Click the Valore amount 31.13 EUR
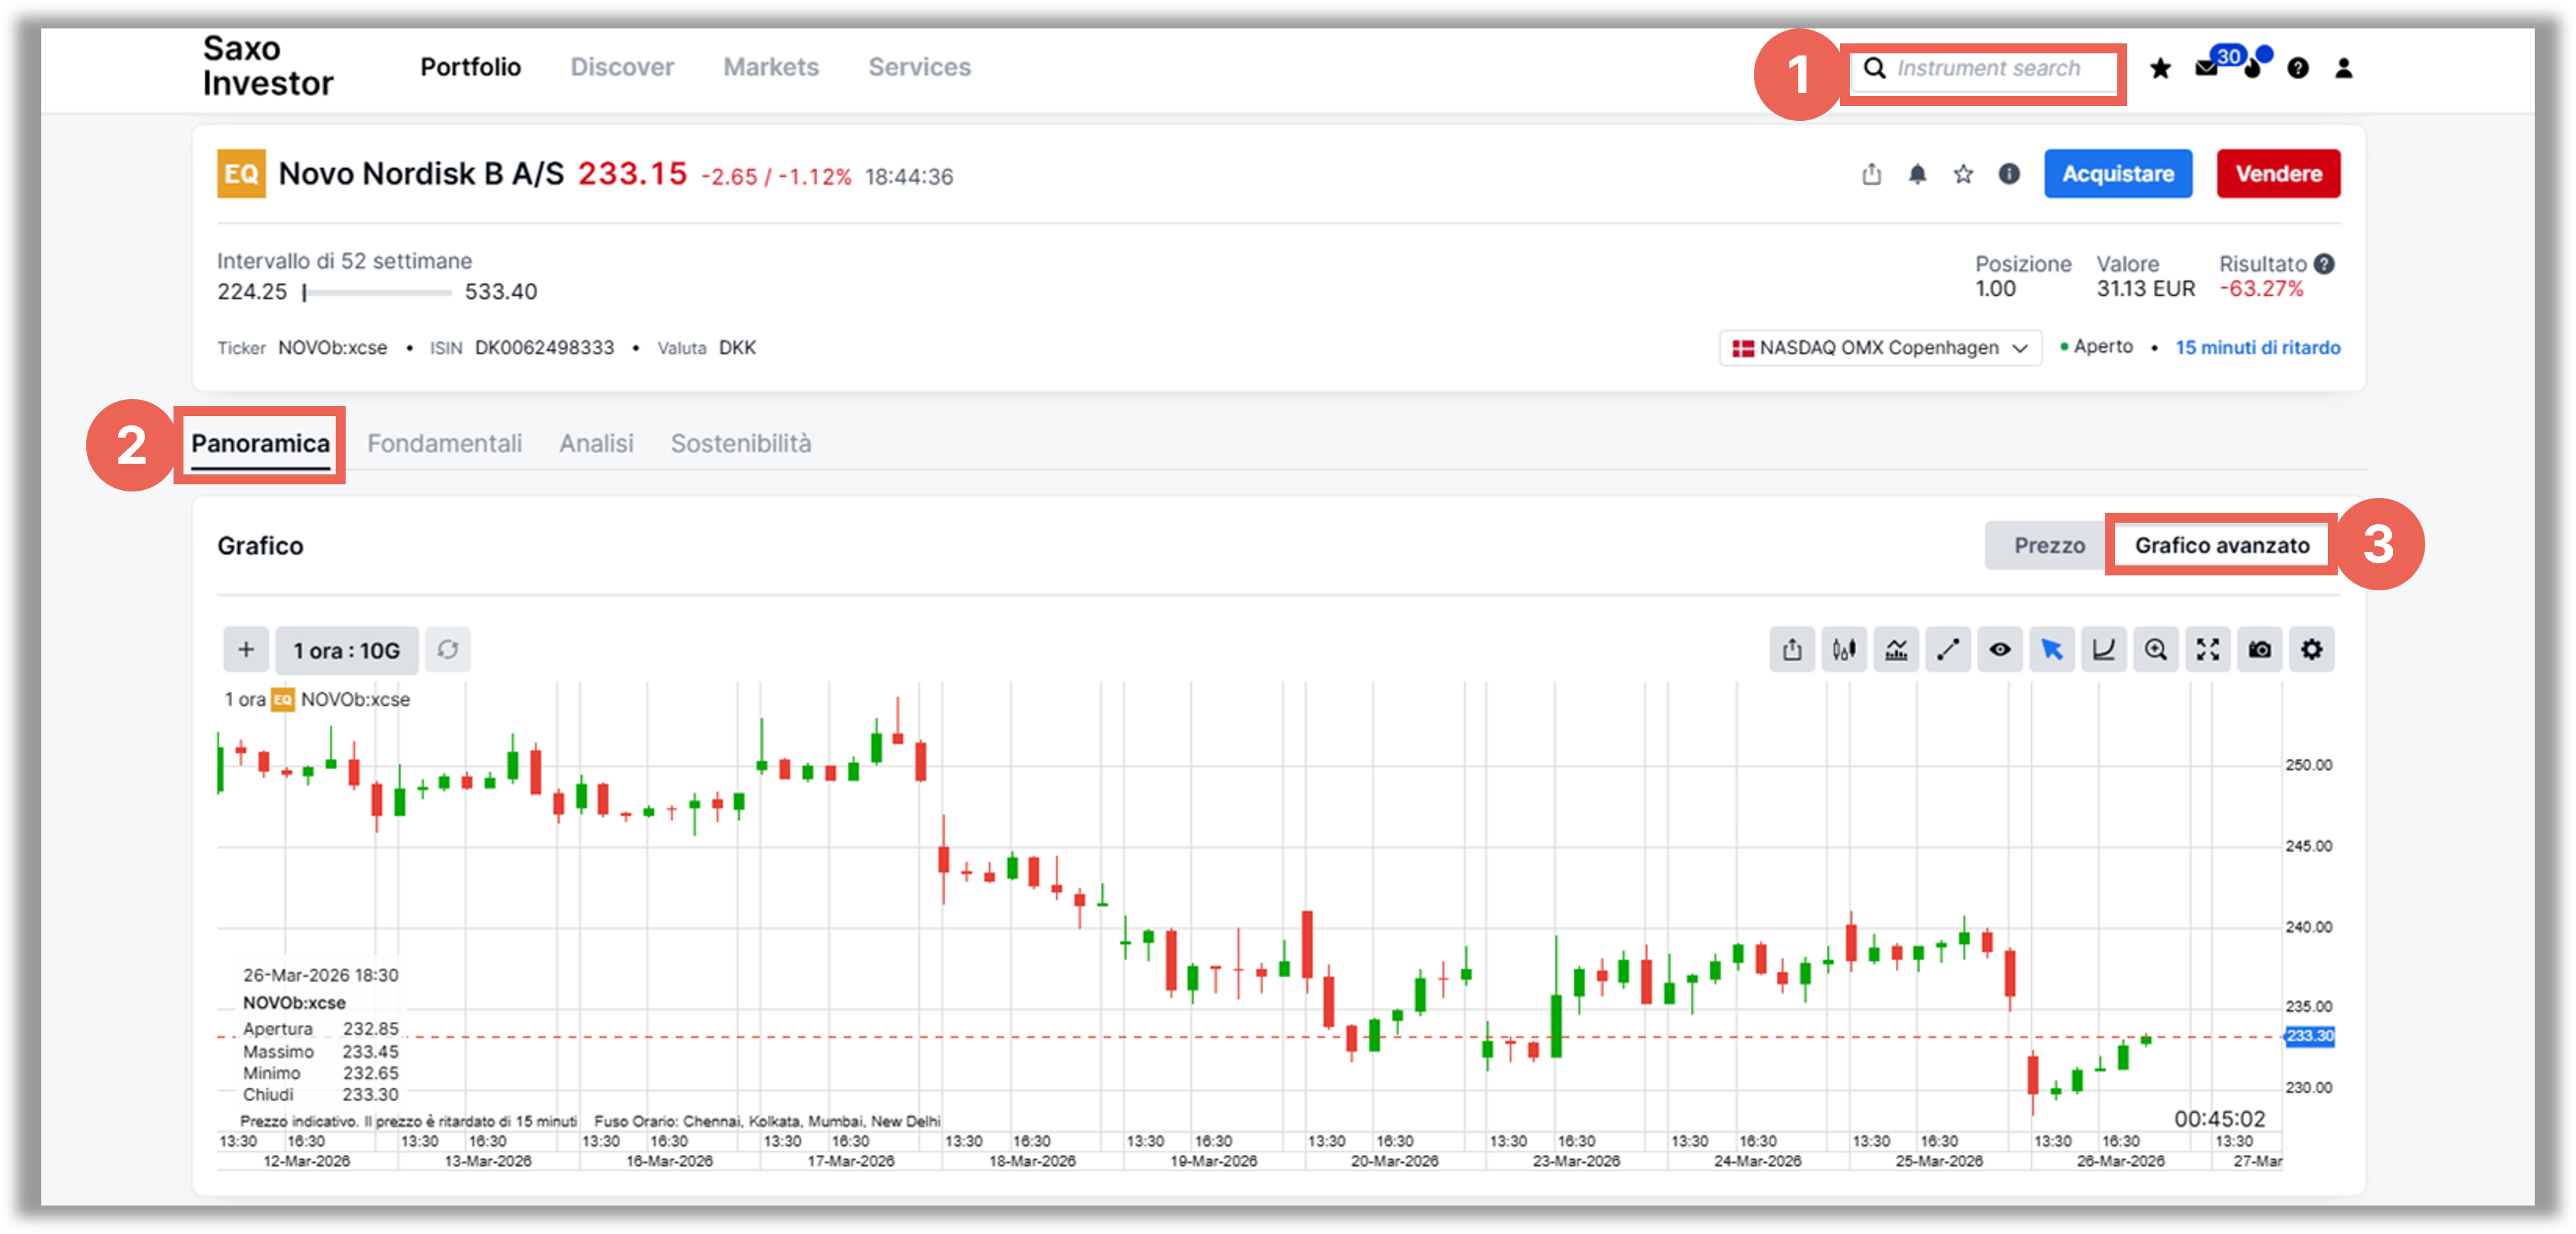 [x=2146, y=289]
